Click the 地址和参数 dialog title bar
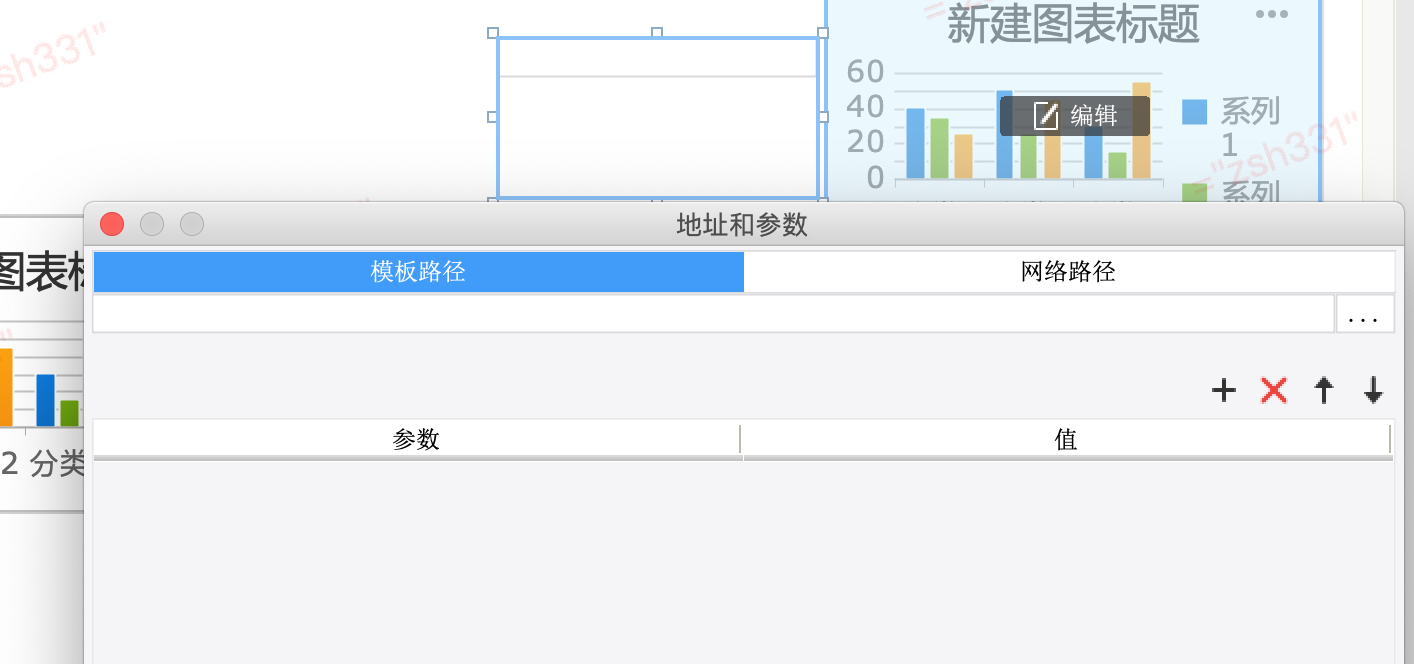Image resolution: width=1414 pixels, height=664 pixels. [743, 224]
